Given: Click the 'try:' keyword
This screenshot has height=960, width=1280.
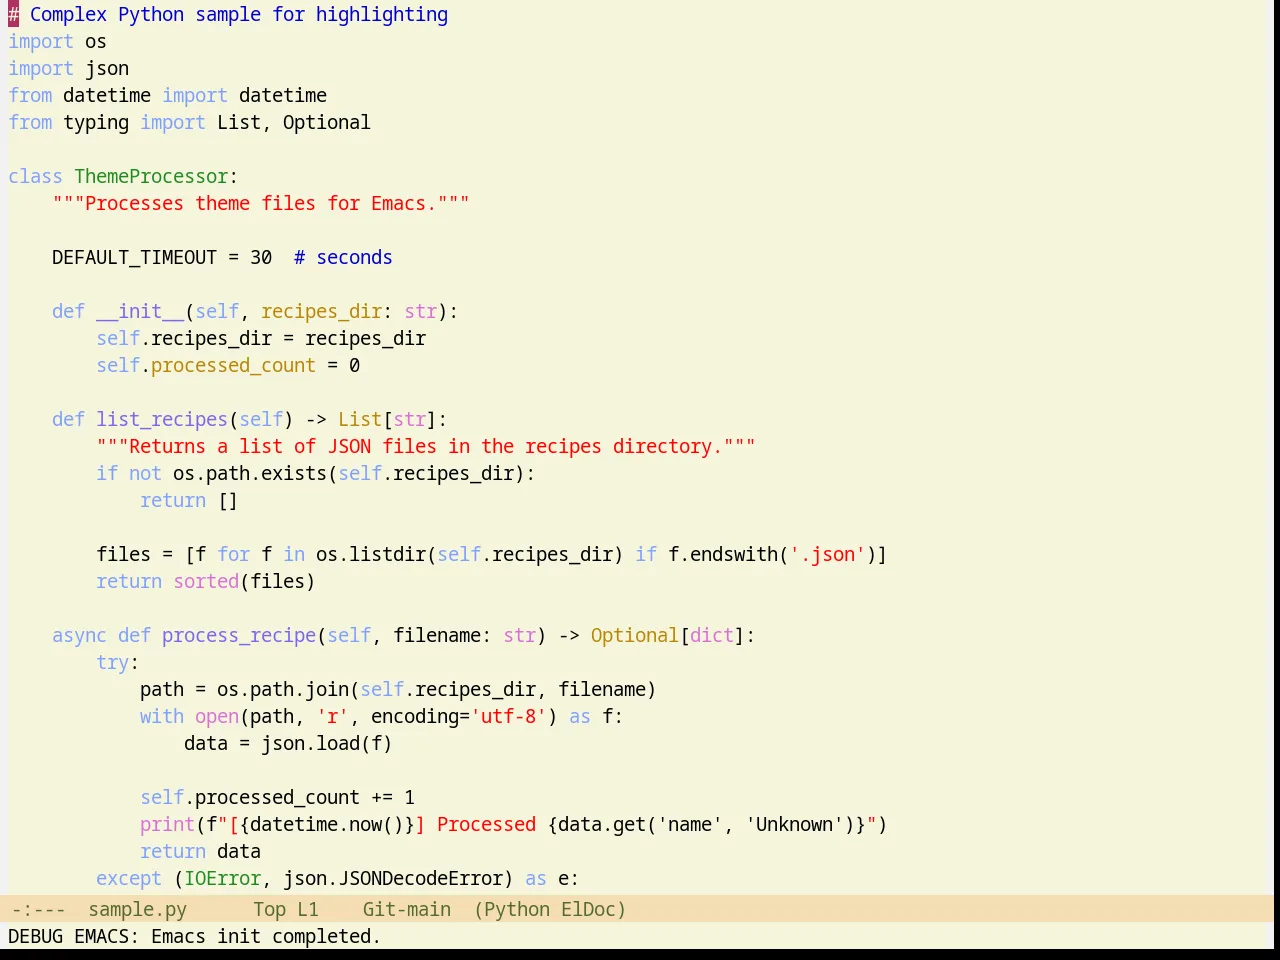Looking at the screenshot, I should tap(118, 662).
